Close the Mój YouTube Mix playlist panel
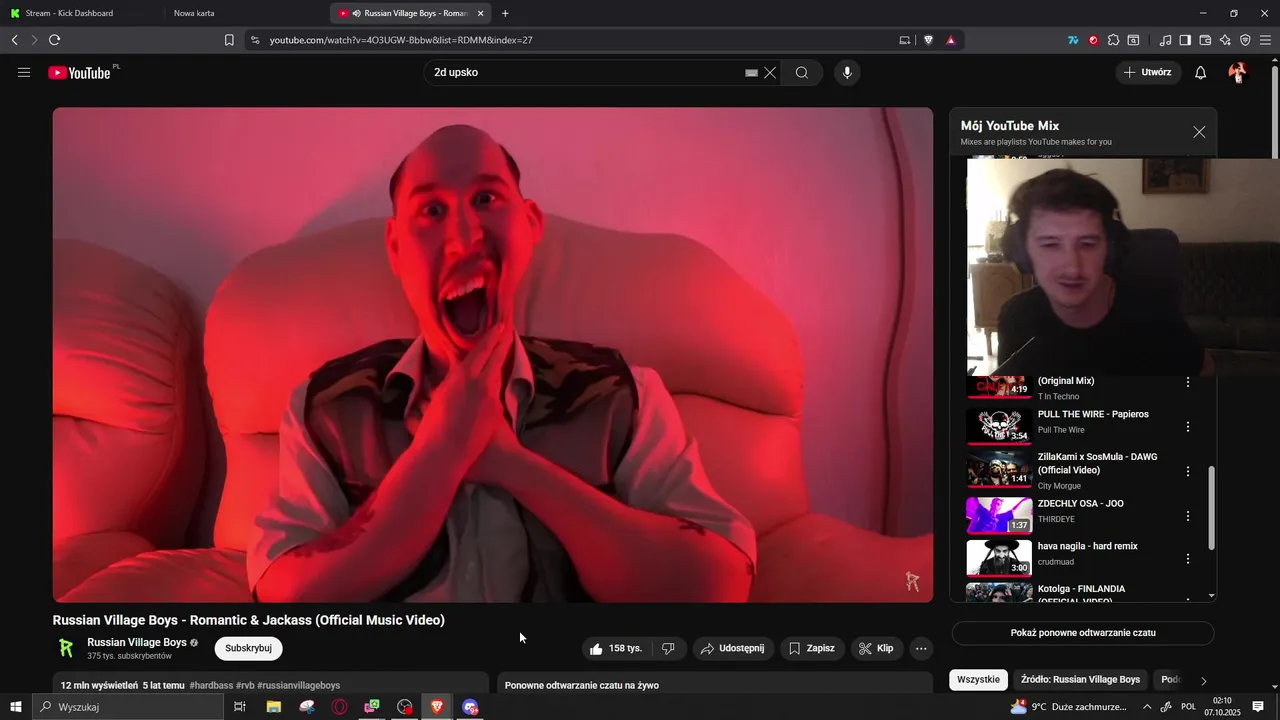This screenshot has width=1280, height=720. click(x=1199, y=132)
